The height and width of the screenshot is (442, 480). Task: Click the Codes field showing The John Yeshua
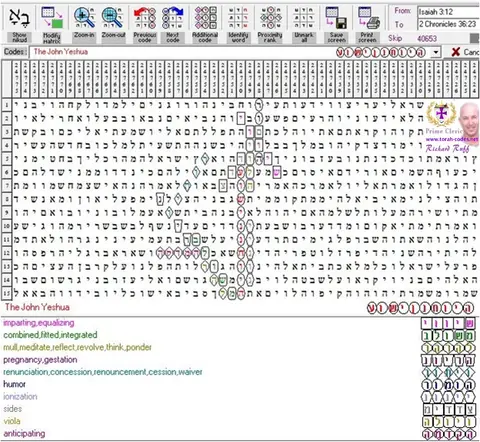pyautogui.click(x=230, y=52)
